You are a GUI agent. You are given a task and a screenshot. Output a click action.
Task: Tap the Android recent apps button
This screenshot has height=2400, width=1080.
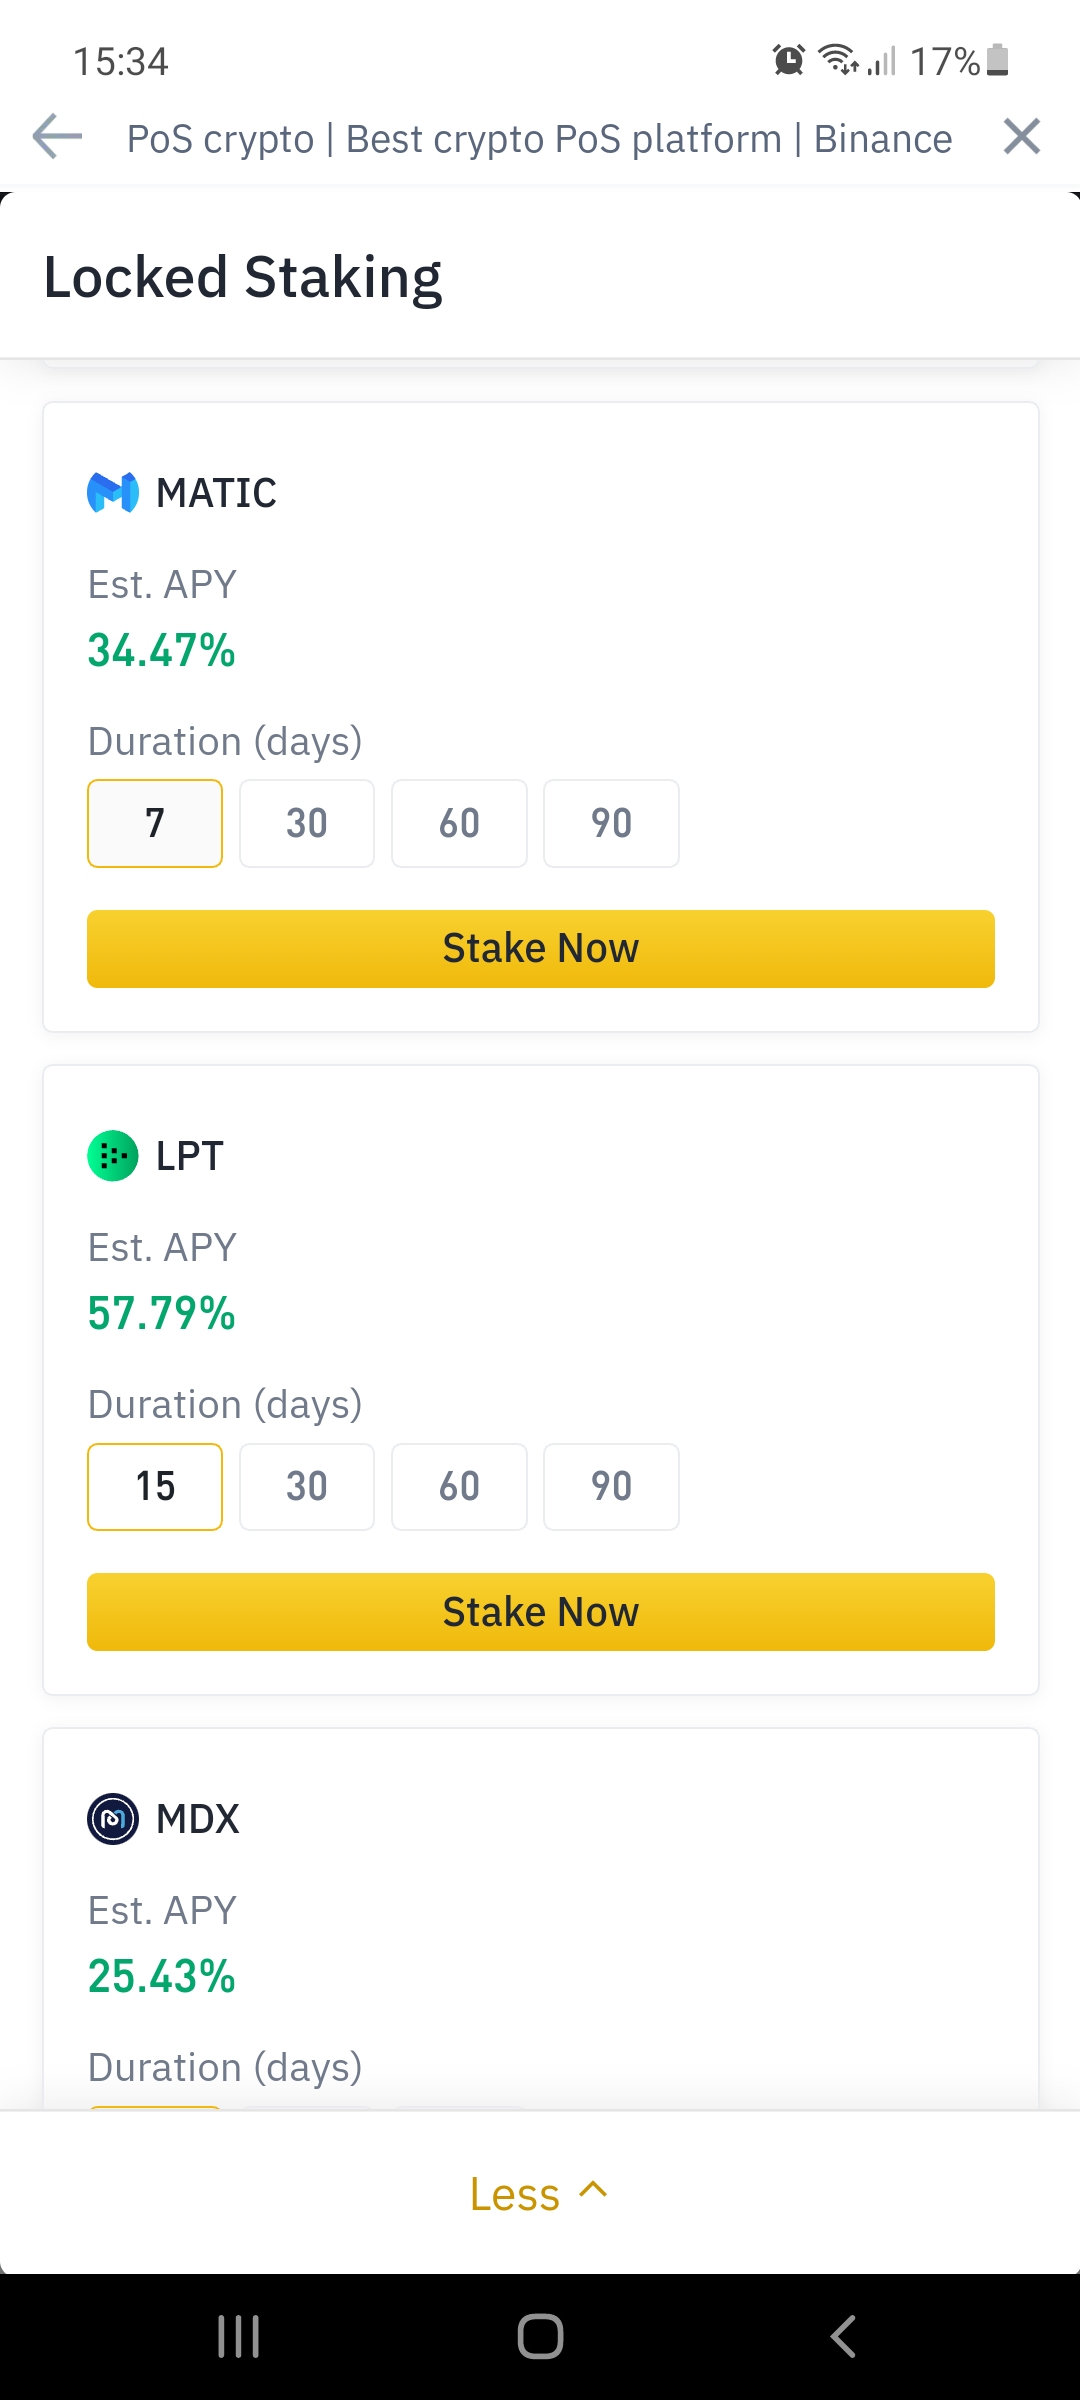tap(237, 2338)
